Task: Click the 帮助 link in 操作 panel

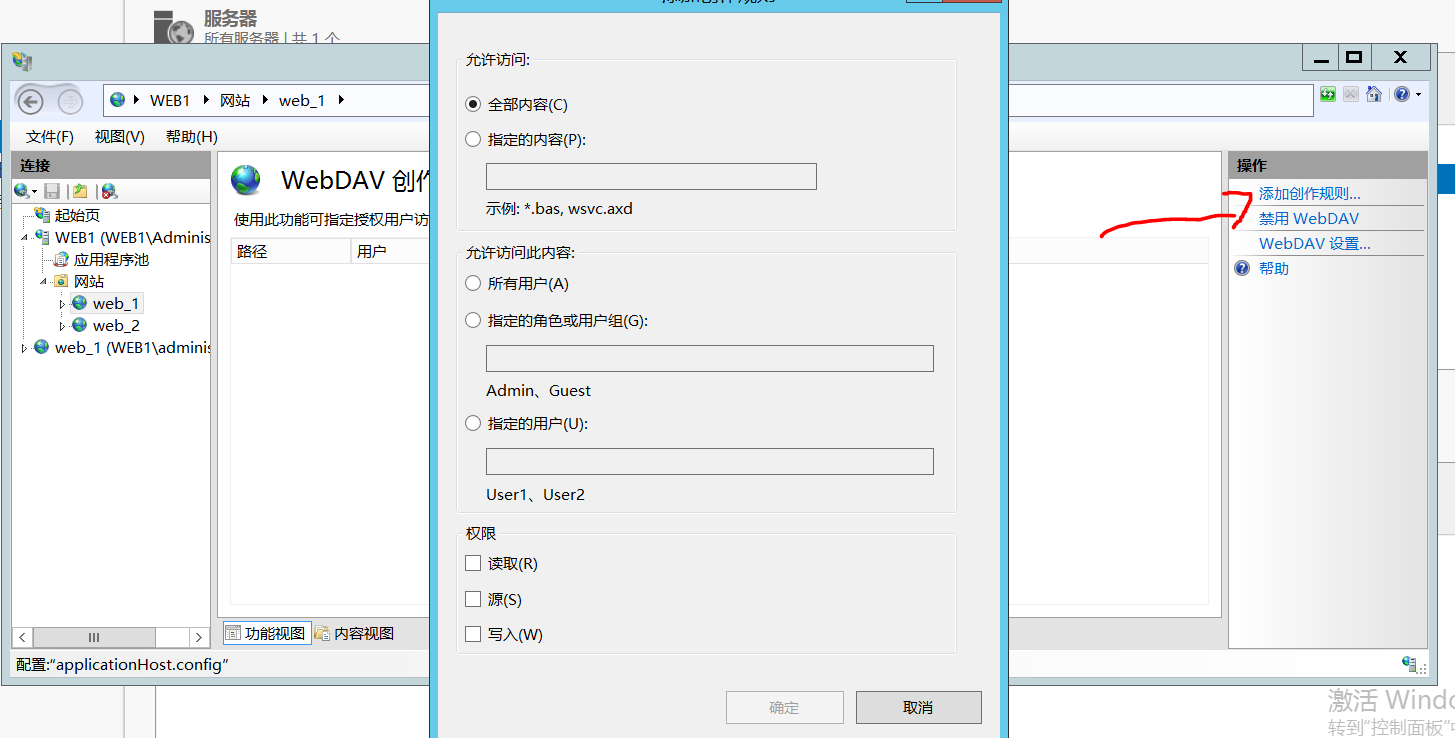Action: (1274, 268)
